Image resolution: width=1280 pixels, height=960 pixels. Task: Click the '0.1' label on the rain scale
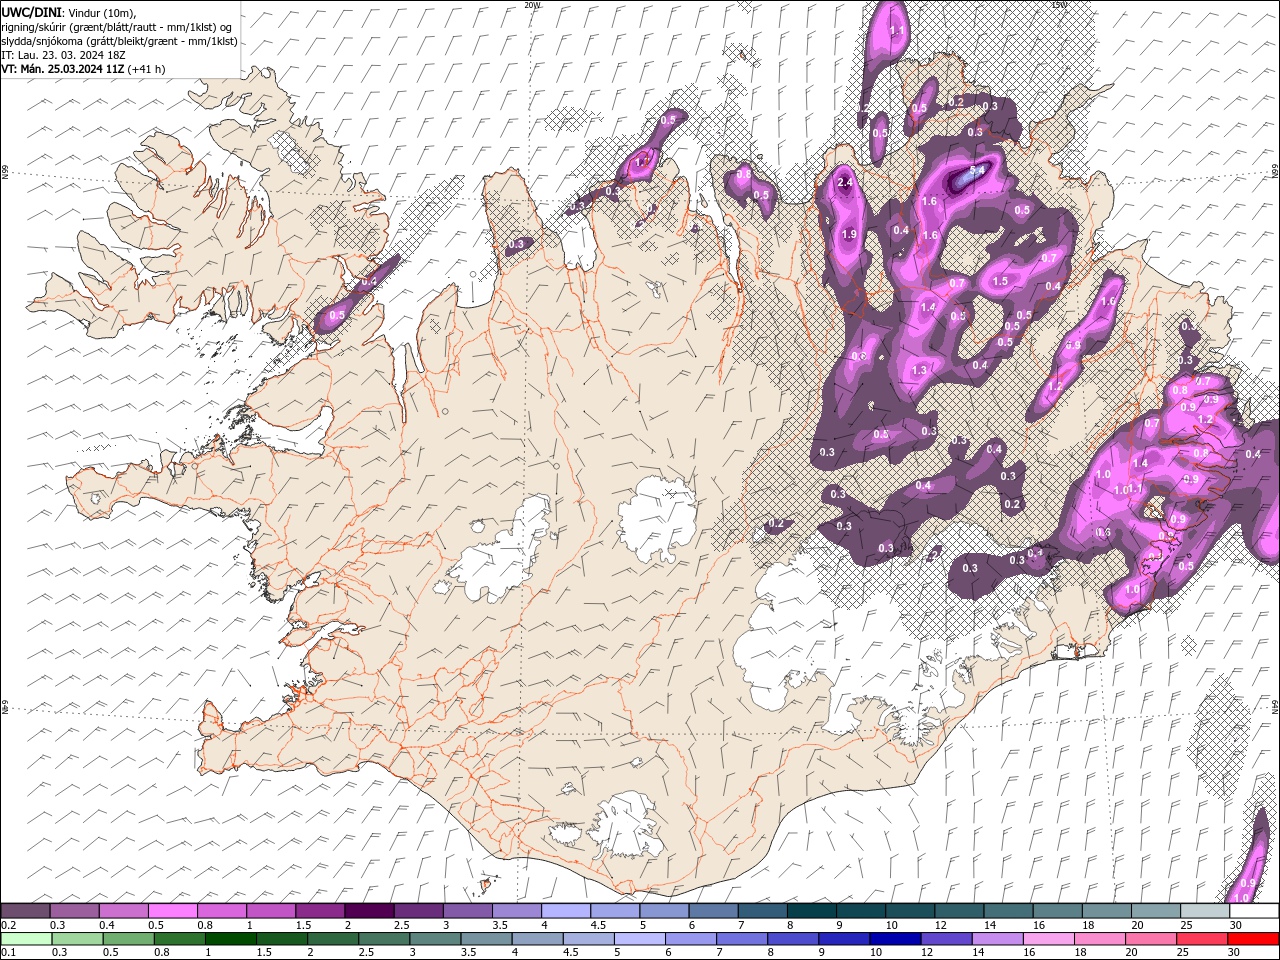click(8, 952)
